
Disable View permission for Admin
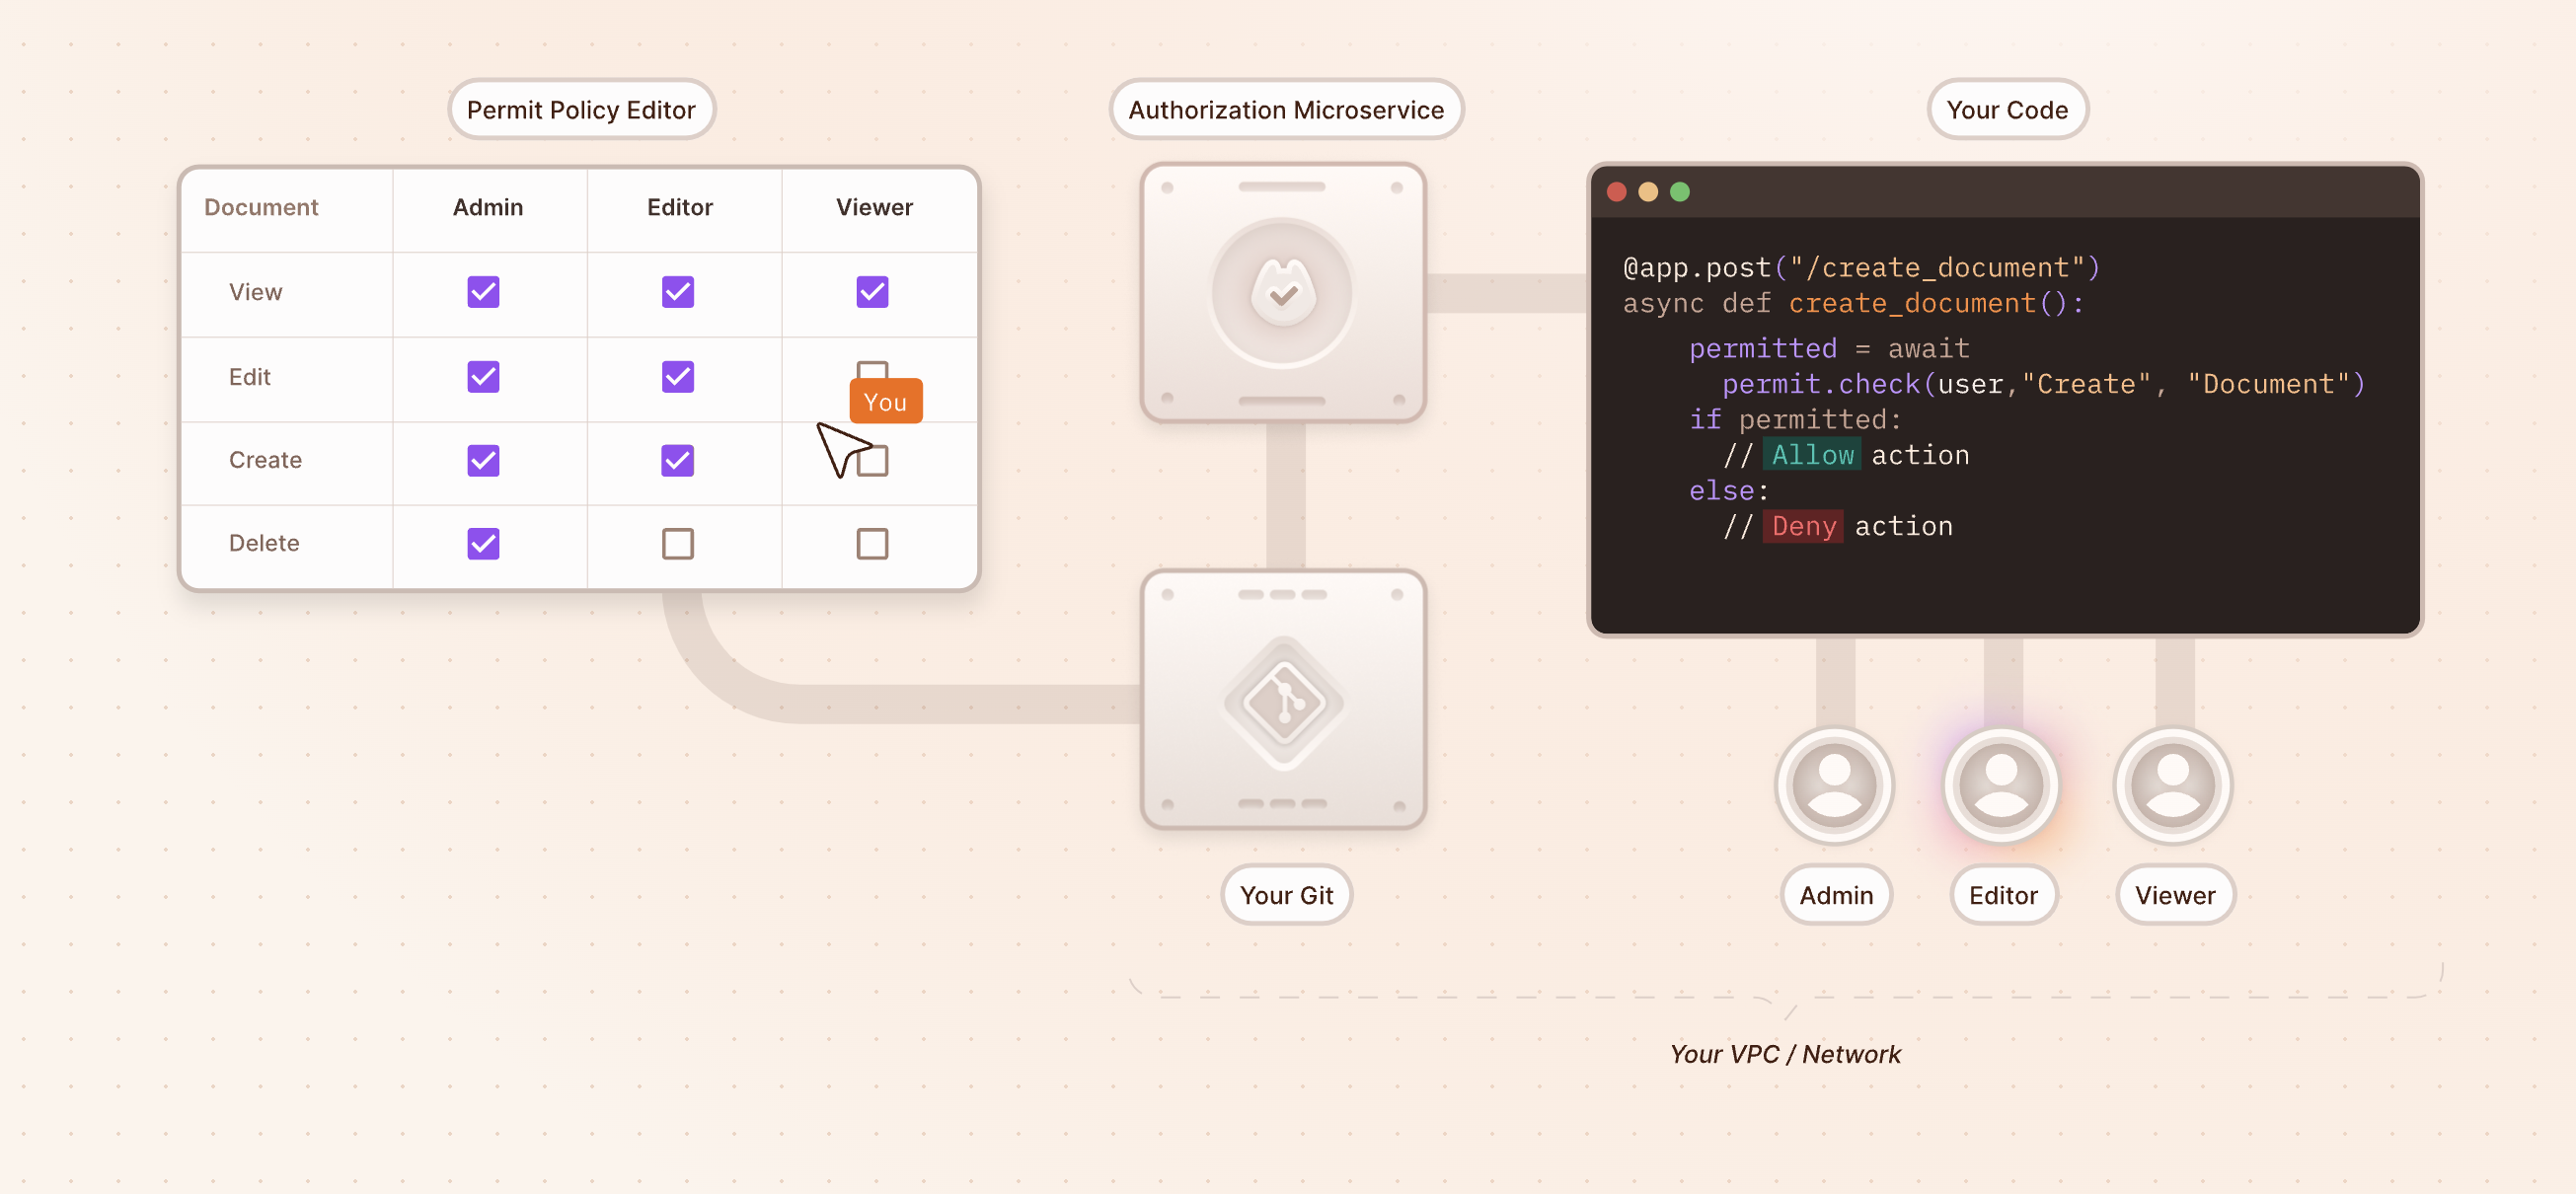[483, 291]
